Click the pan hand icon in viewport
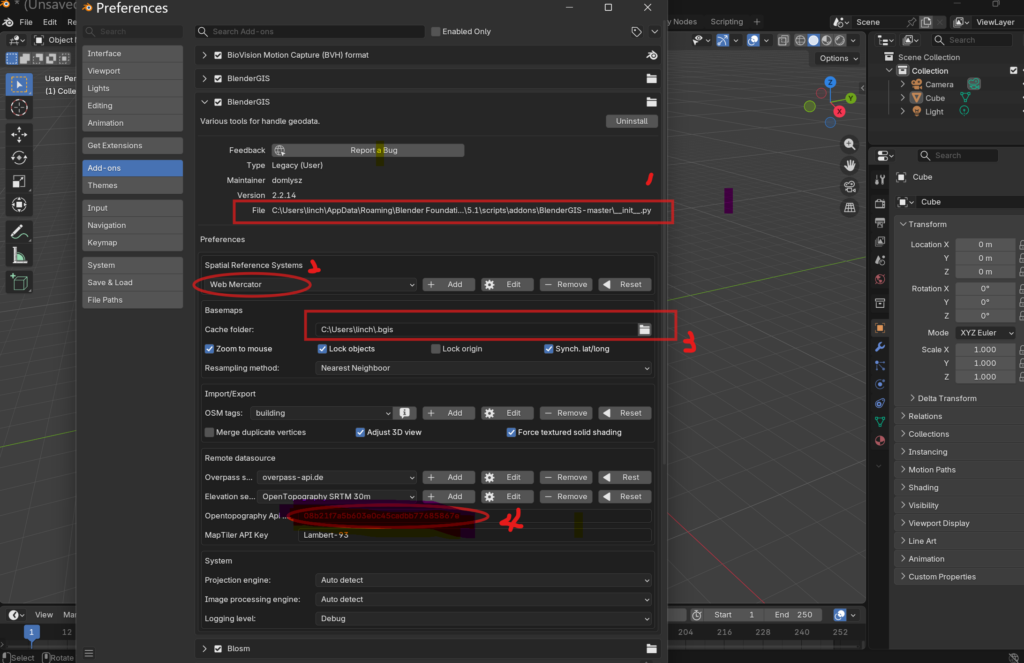 point(850,165)
